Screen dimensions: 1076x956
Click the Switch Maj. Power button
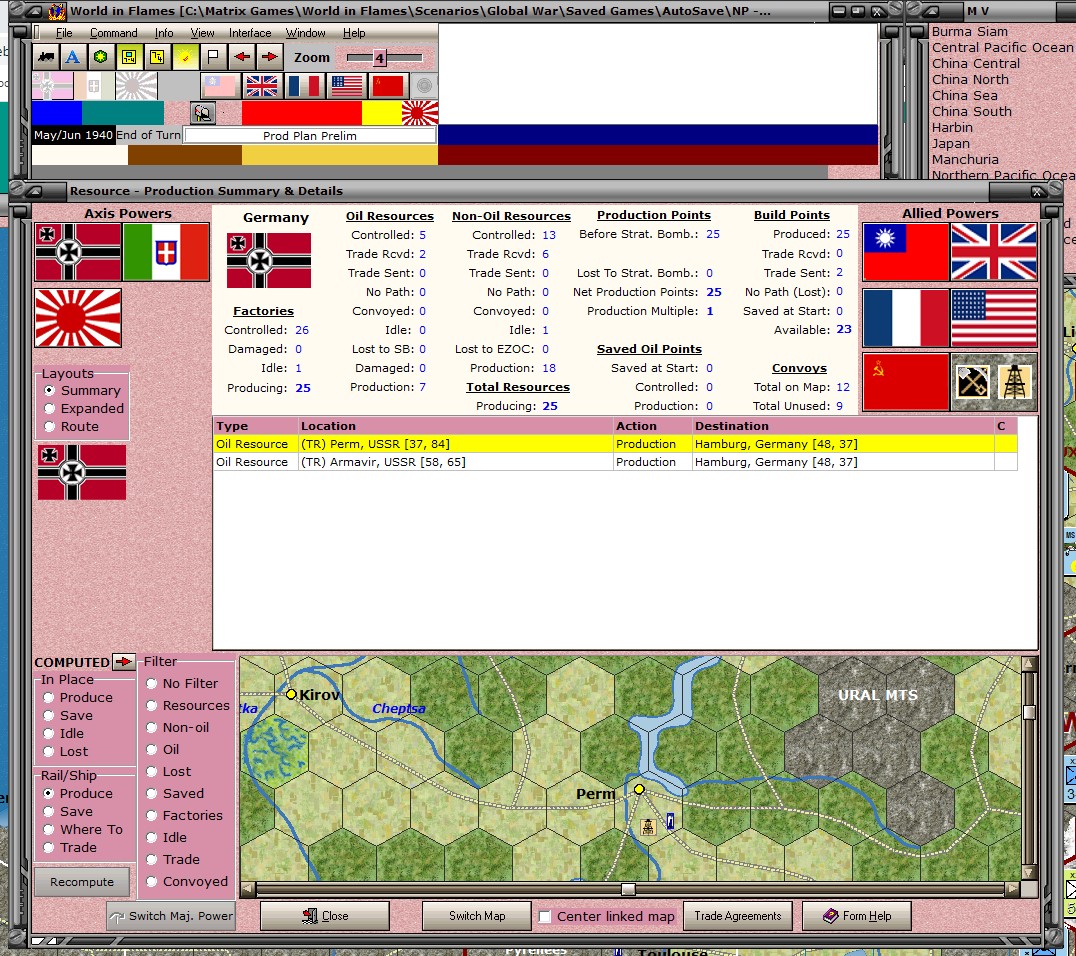(171, 916)
